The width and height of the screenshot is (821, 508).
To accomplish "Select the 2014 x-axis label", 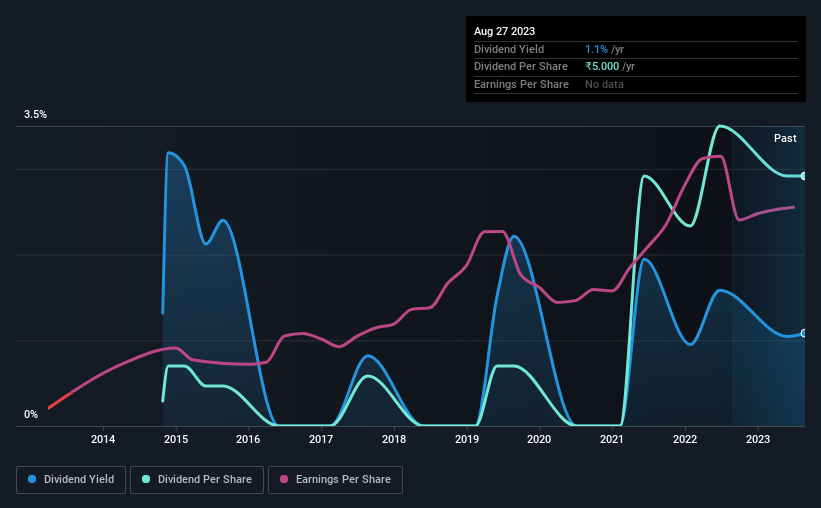I will tap(103, 439).
